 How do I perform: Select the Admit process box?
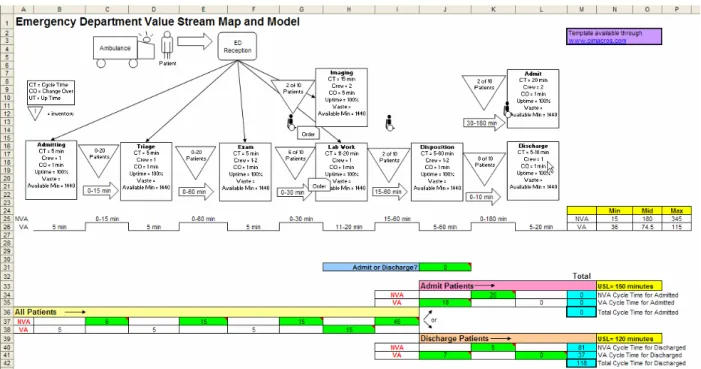click(x=533, y=99)
